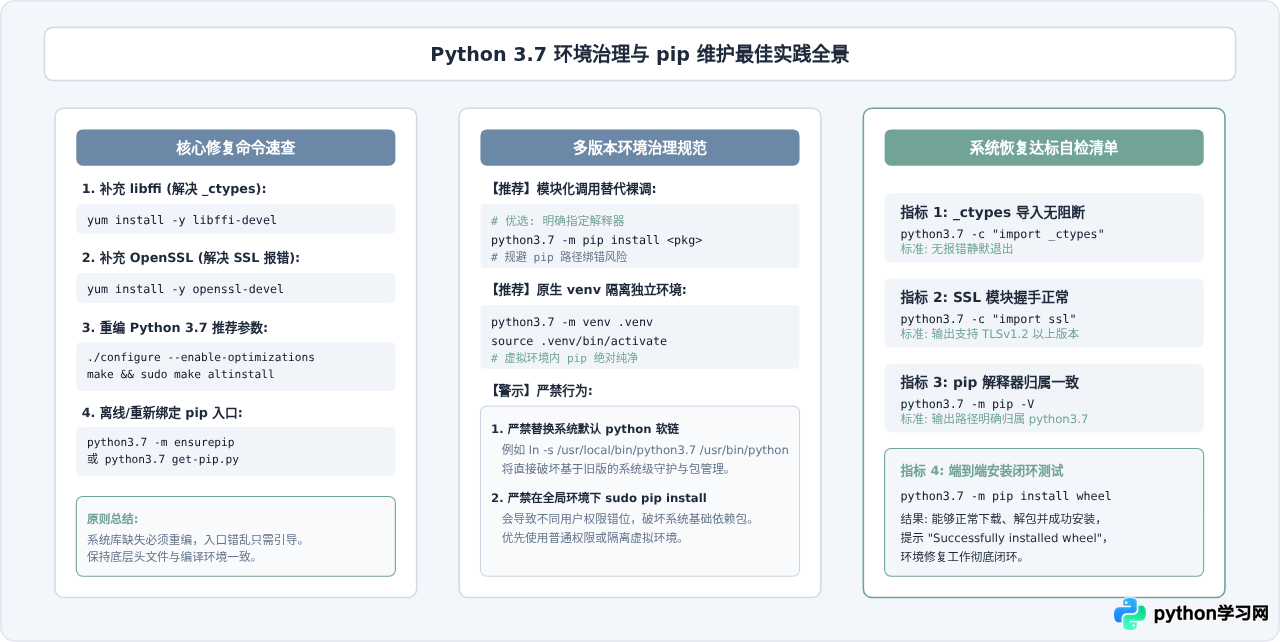Click the text '标准: 输出支持 TLSv1.2 以上版本'

[x=989, y=334]
